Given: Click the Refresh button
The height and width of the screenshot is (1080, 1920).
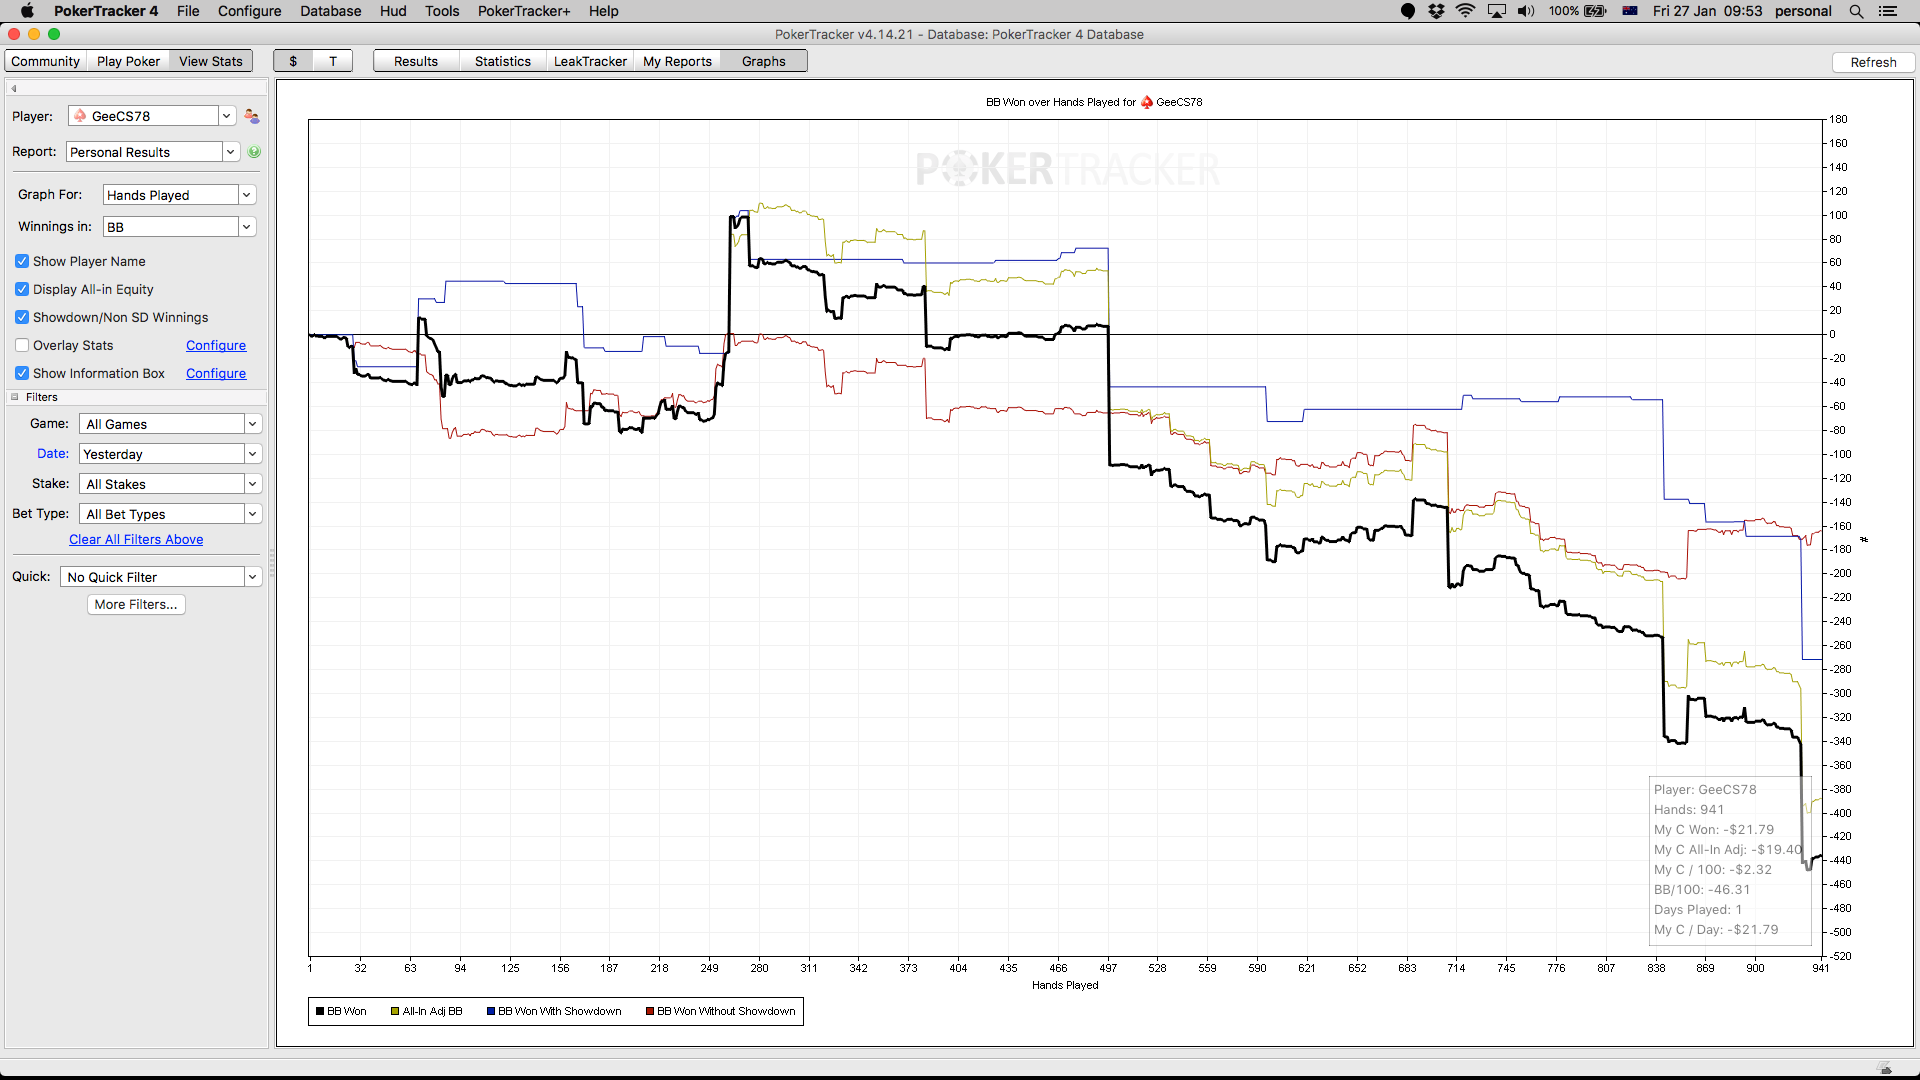Looking at the screenshot, I should (1873, 62).
